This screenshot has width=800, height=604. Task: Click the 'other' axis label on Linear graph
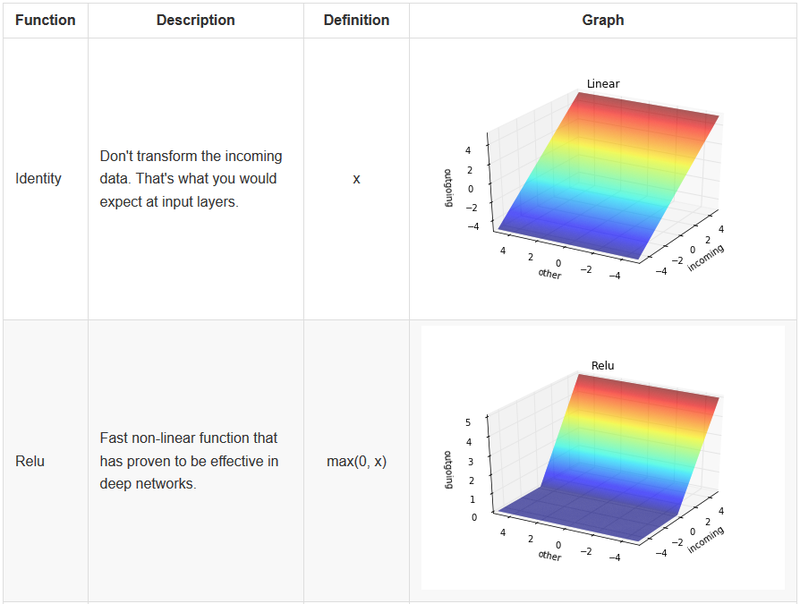(x=549, y=274)
